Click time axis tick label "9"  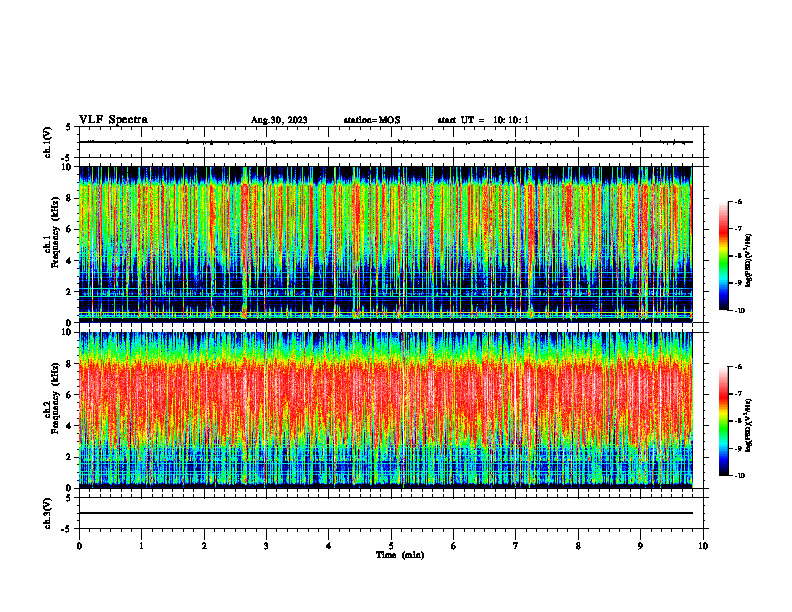pyautogui.click(x=640, y=546)
